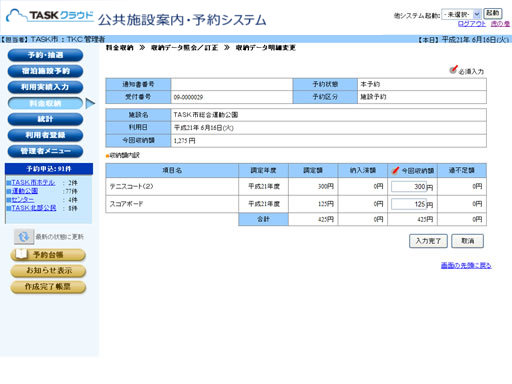Click the スコアボード payment amount field
Viewport: 512px width, 384px height.
[x=409, y=204]
